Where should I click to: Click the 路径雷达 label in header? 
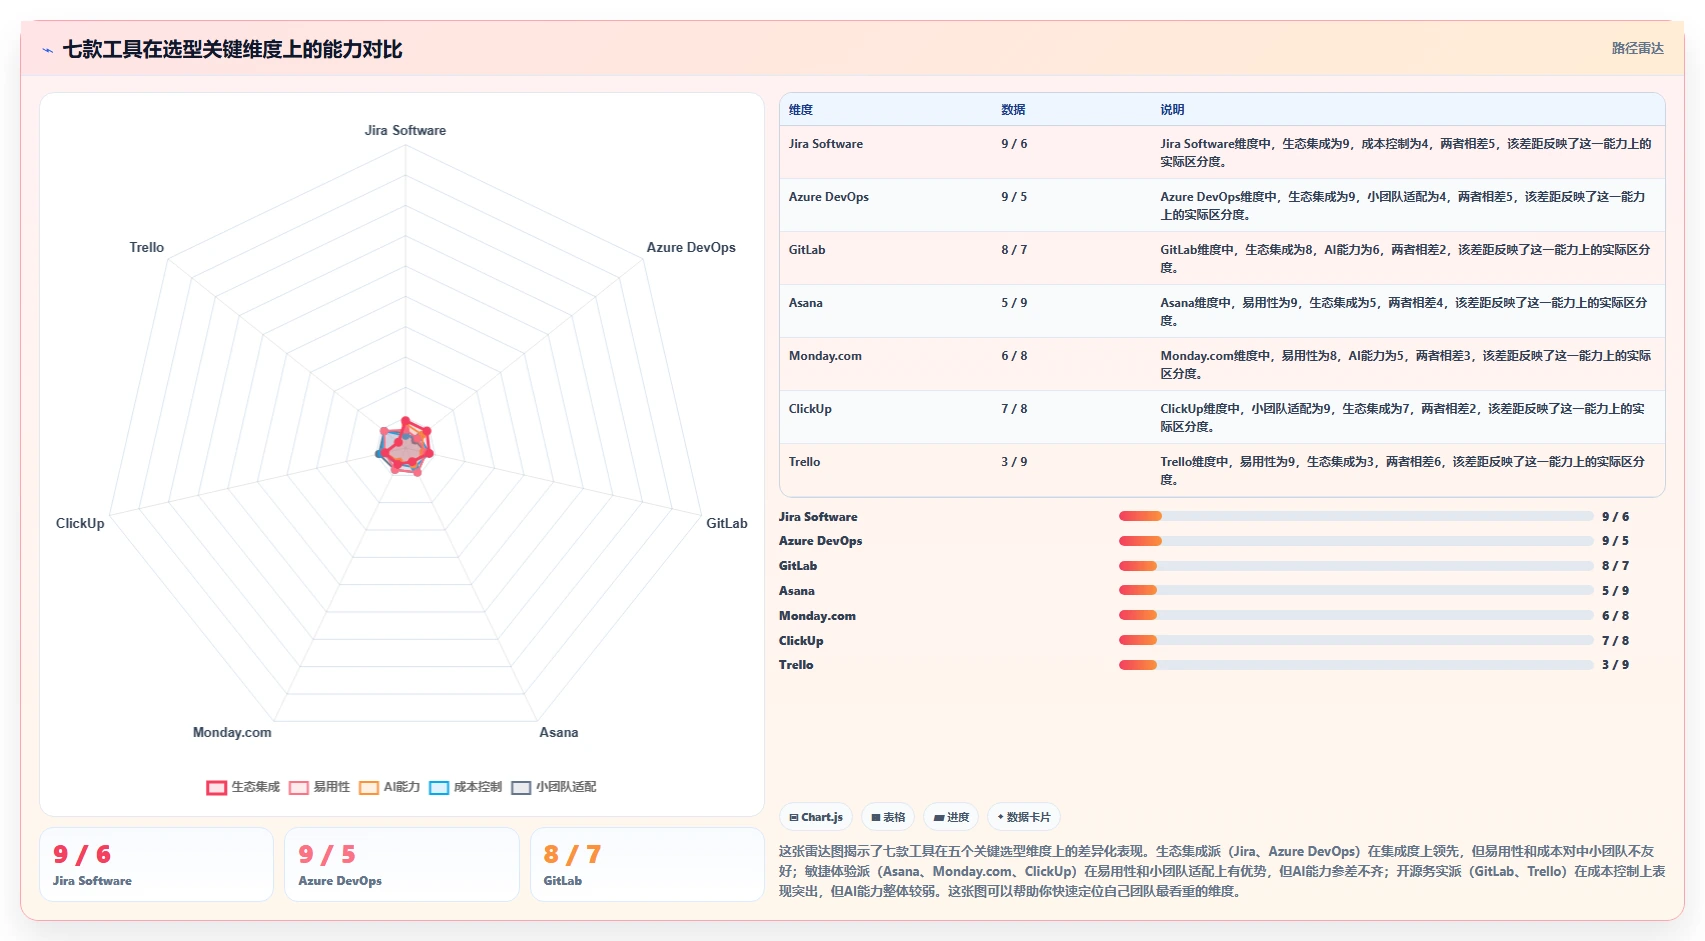coord(1637,48)
